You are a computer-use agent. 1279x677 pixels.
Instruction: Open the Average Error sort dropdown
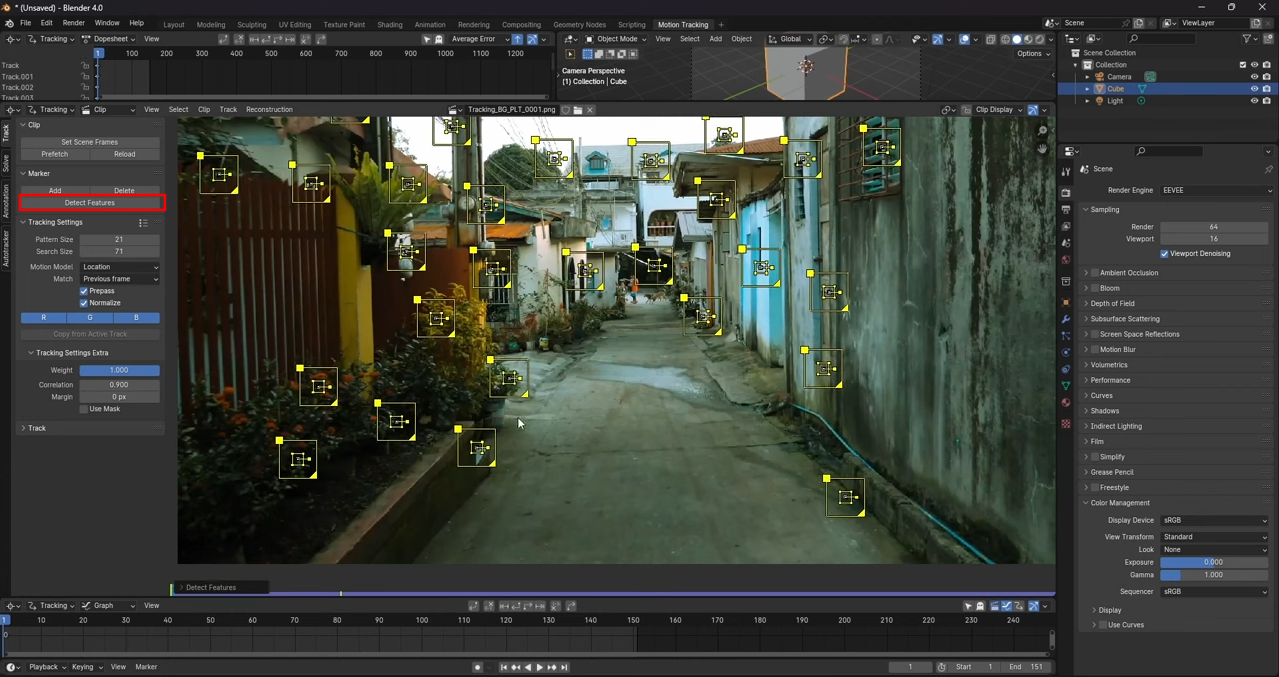[479, 39]
